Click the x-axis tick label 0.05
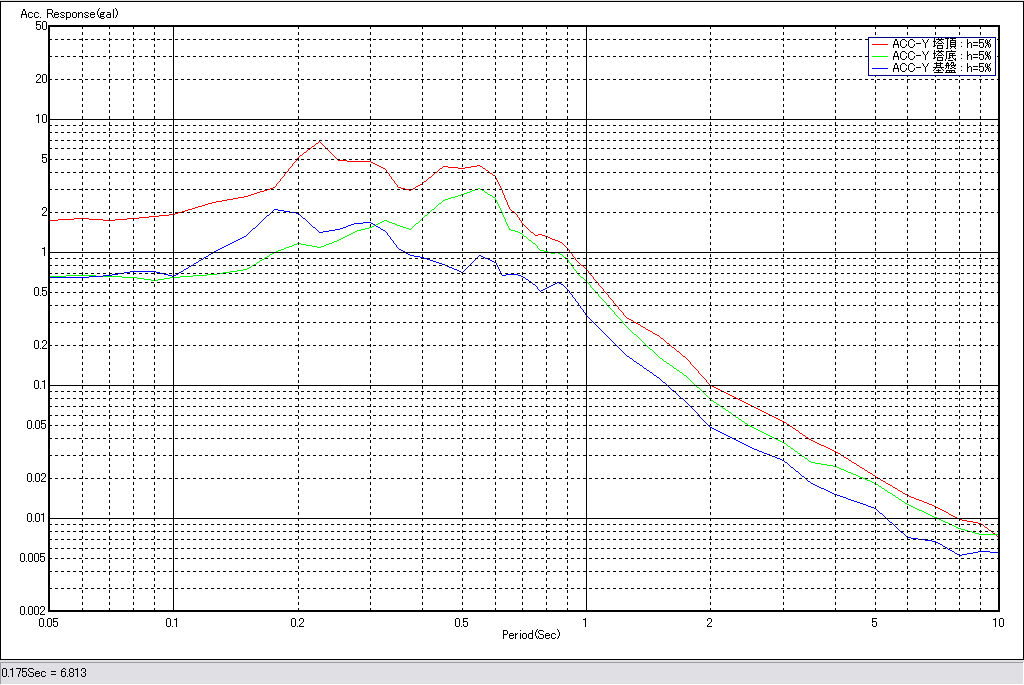This screenshot has width=1024, height=685. tap(49, 622)
